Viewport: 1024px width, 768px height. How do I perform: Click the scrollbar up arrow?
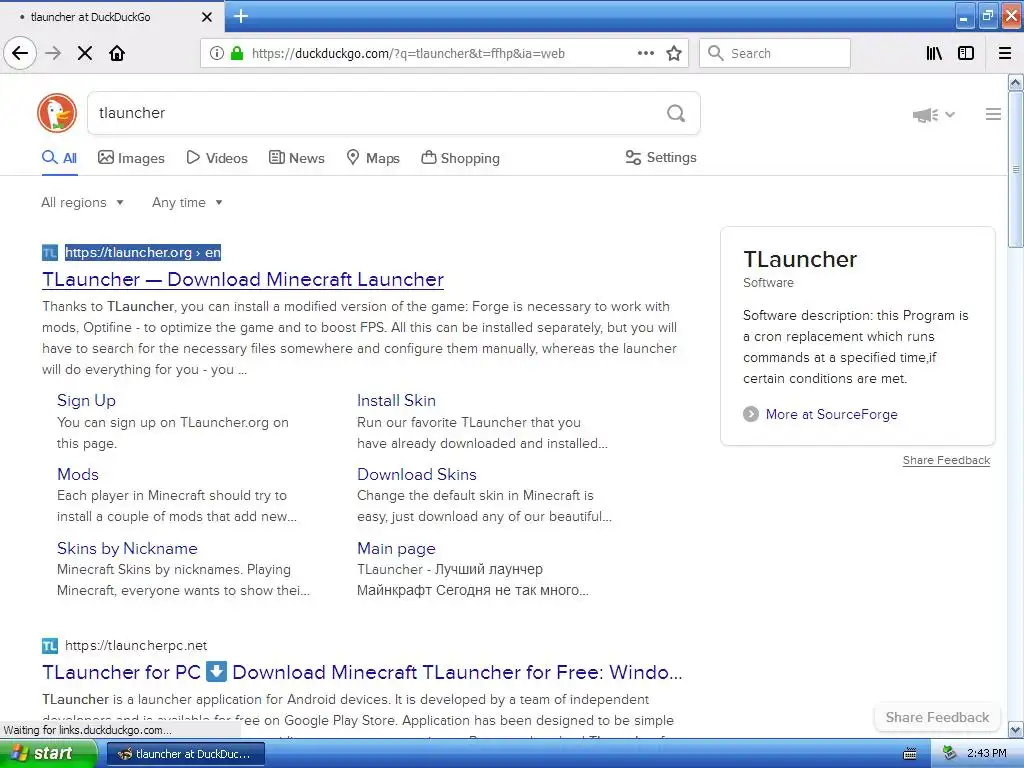1016,82
